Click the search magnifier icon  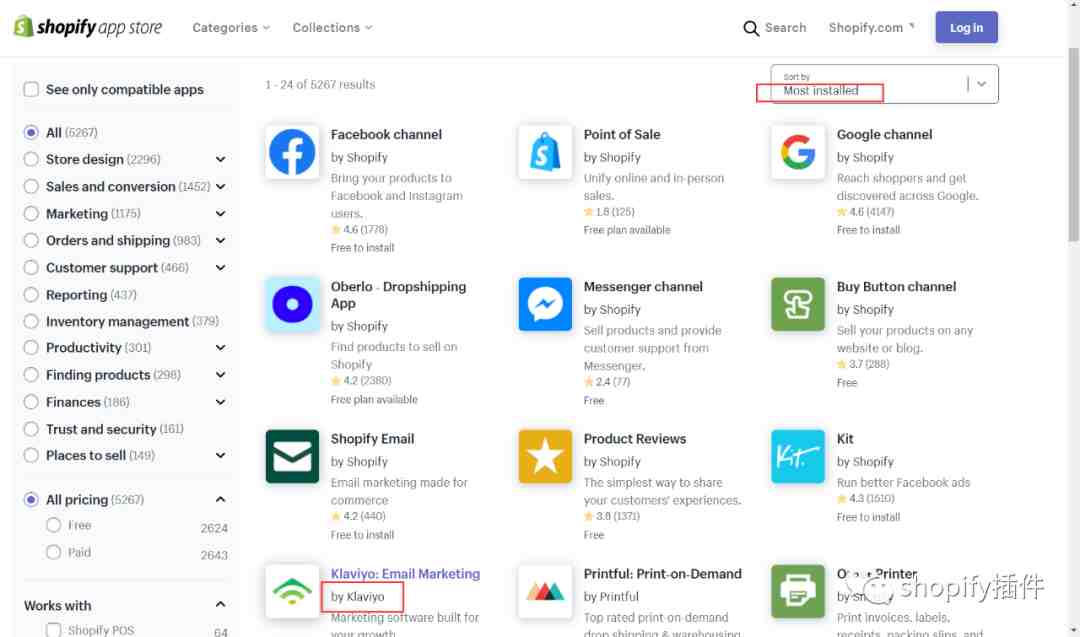[x=751, y=28]
